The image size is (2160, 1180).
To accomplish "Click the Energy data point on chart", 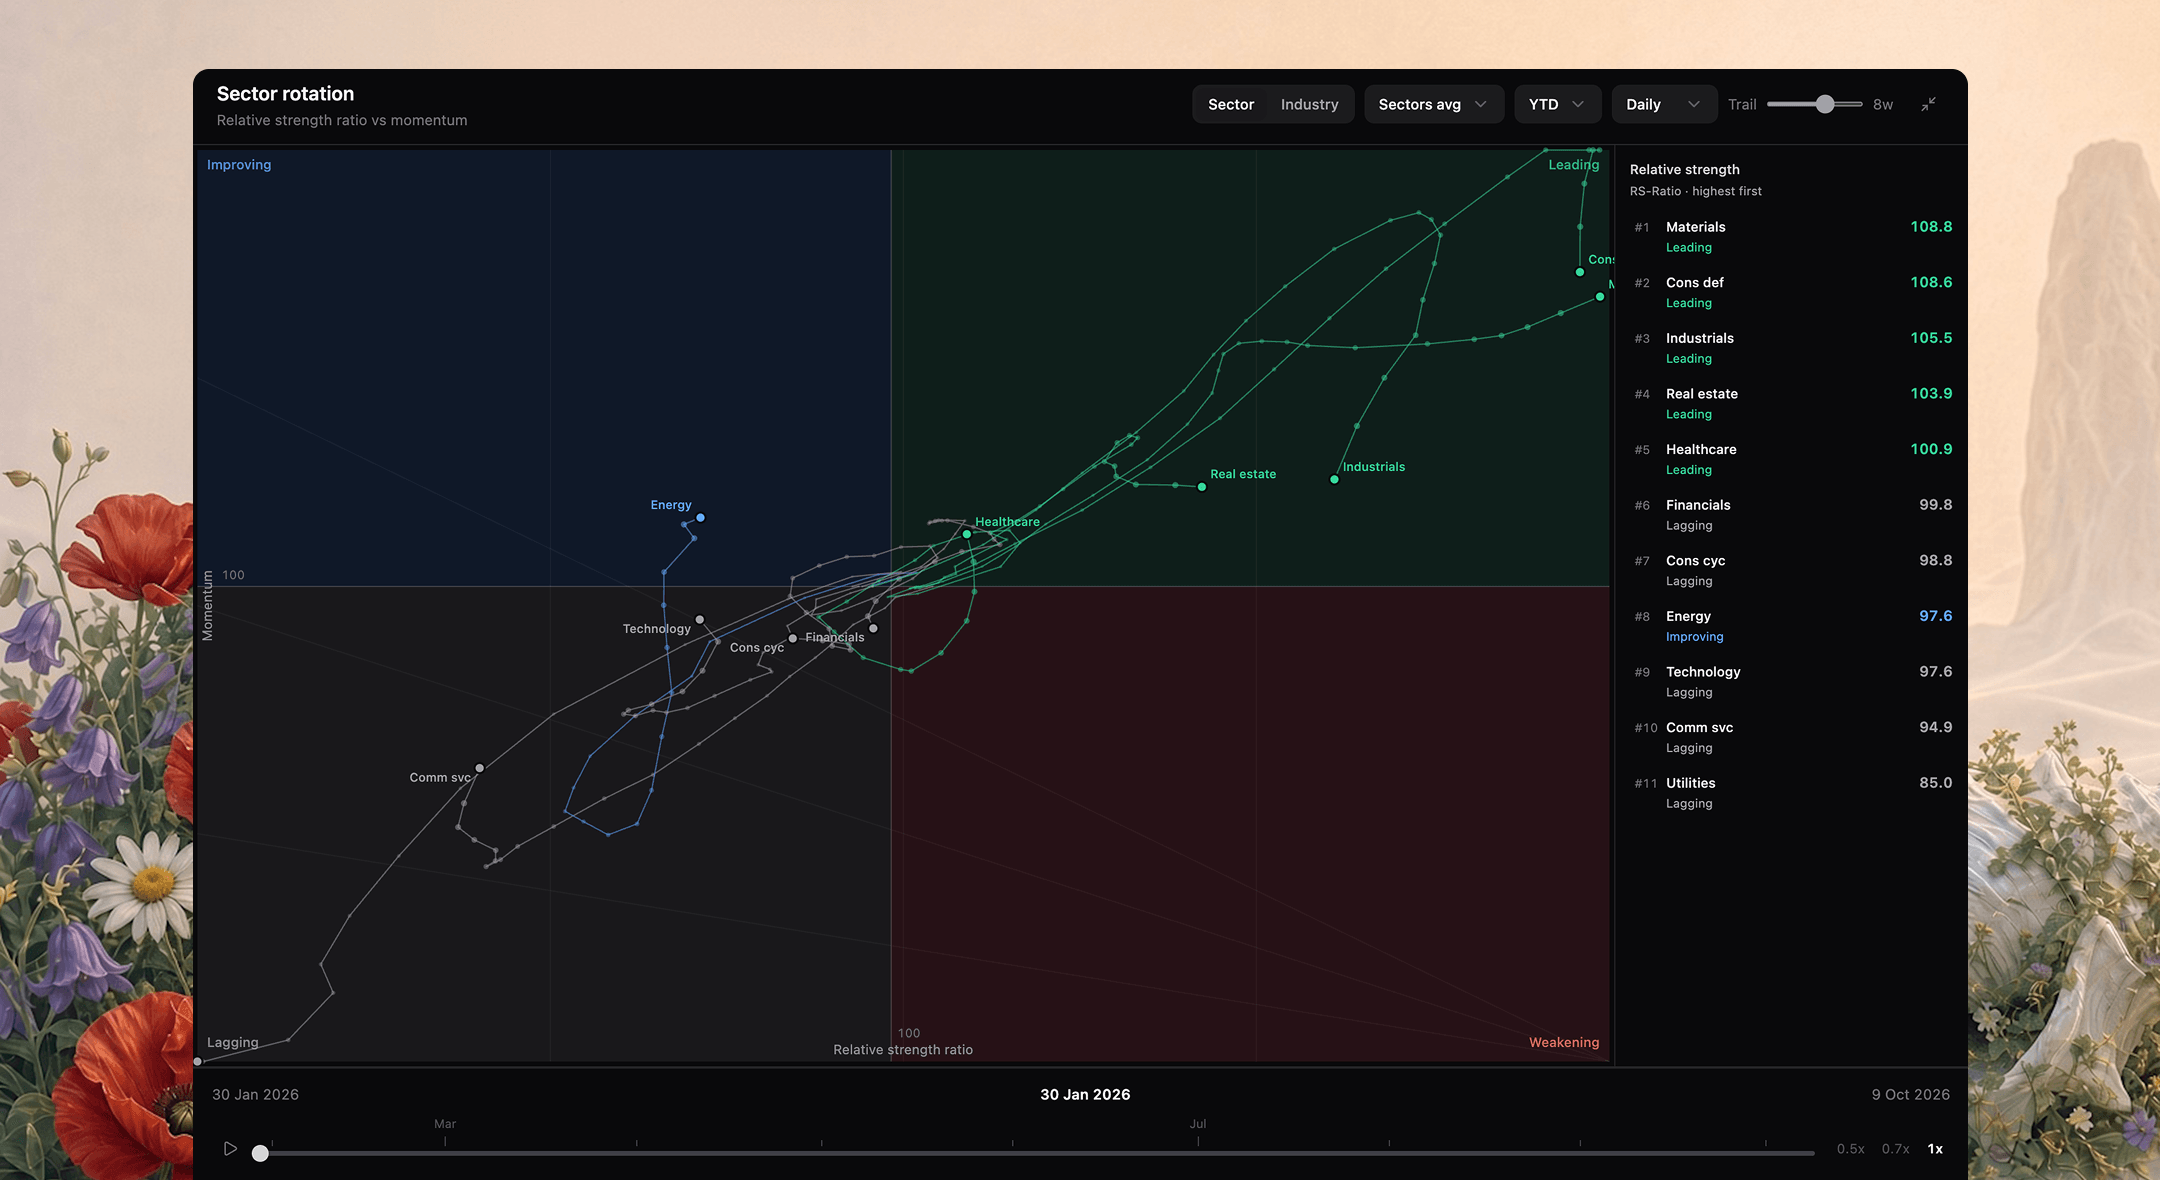I will coord(701,518).
